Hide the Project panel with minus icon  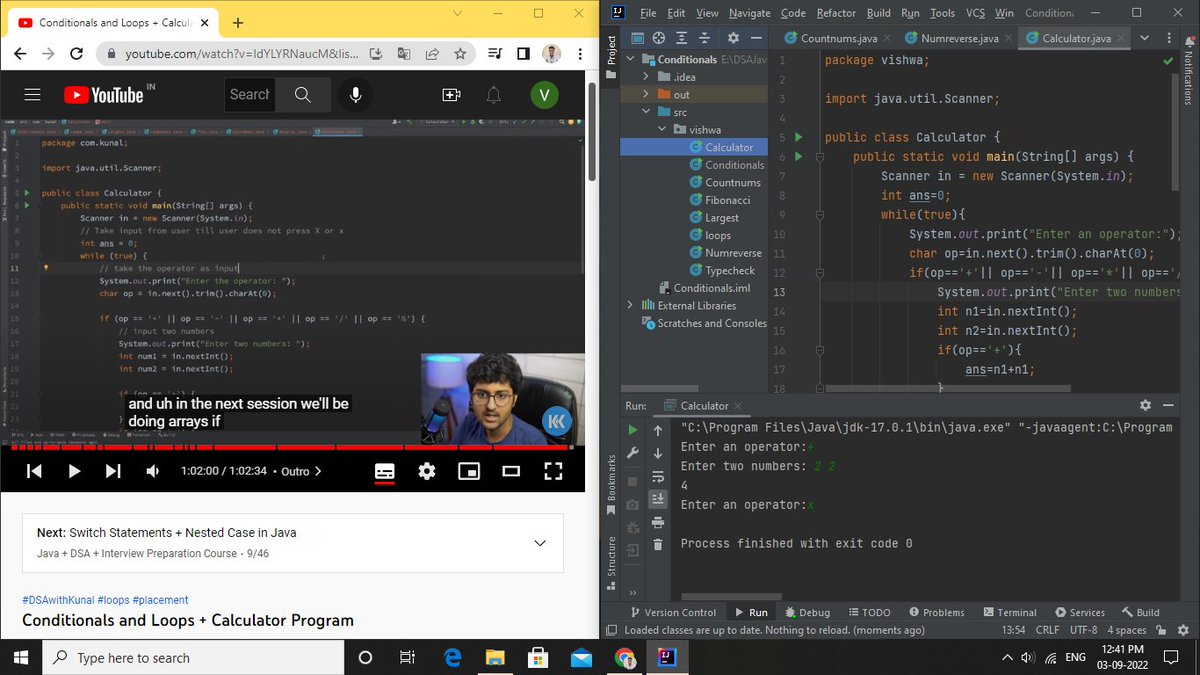click(x=756, y=38)
